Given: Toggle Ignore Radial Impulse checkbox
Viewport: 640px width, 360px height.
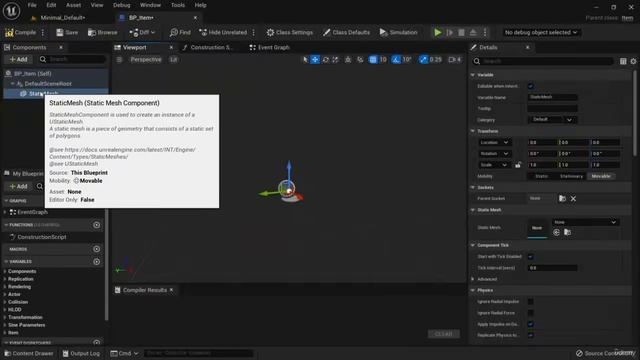Looking at the screenshot, I should [531, 302].
